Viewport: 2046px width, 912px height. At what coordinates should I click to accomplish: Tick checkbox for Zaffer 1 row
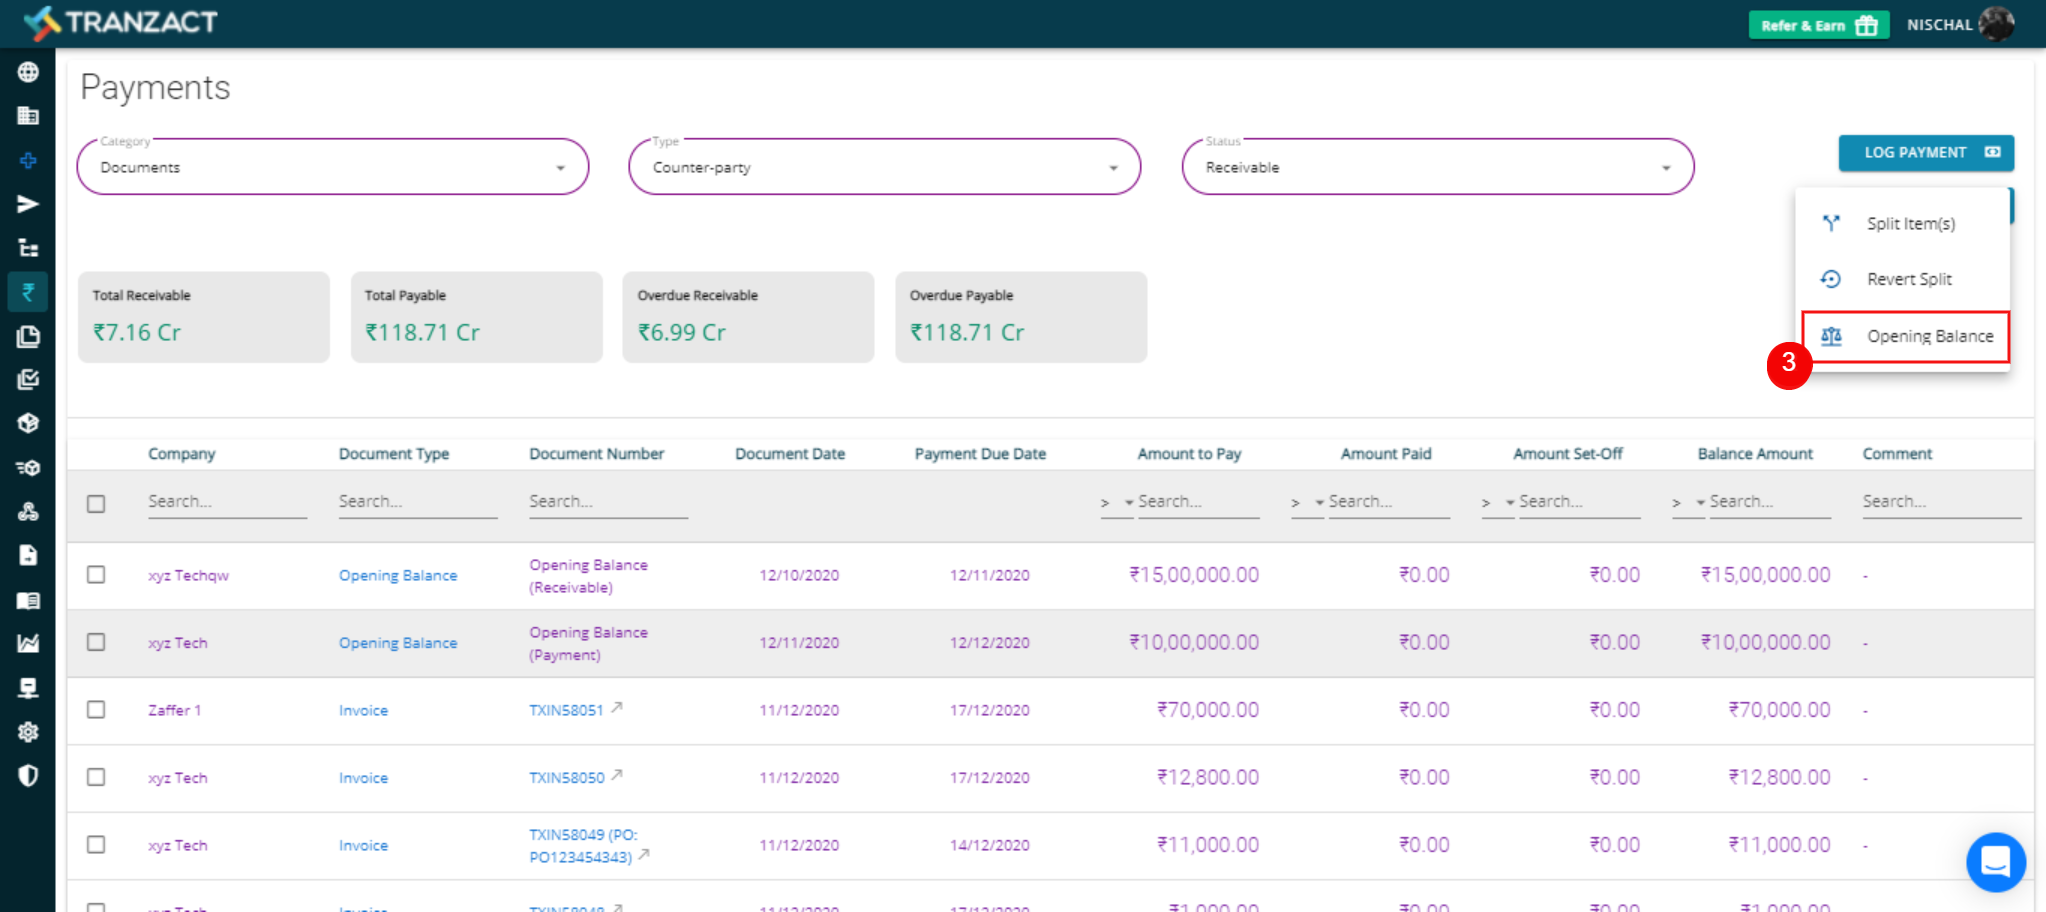coord(96,709)
